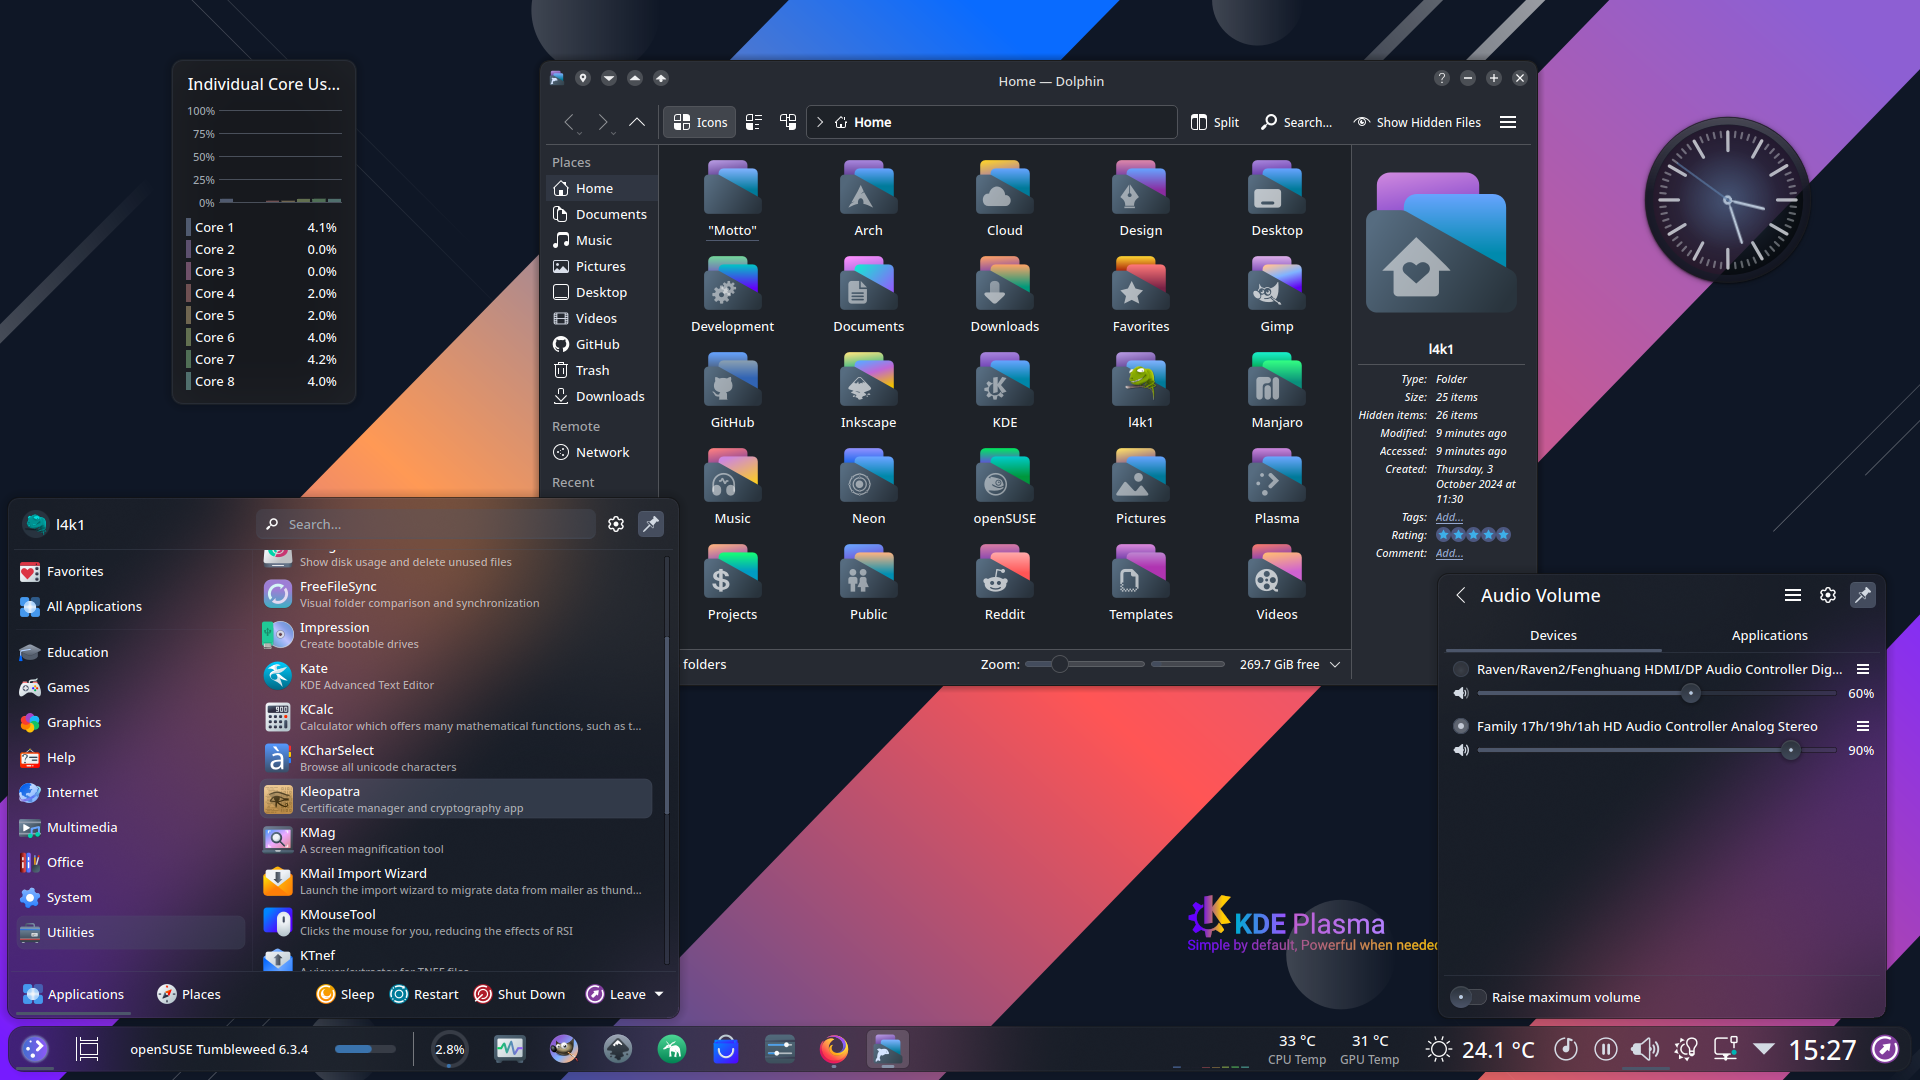Open the Raven HDMI device options menu
The height and width of the screenshot is (1080, 1920).
(1863, 669)
